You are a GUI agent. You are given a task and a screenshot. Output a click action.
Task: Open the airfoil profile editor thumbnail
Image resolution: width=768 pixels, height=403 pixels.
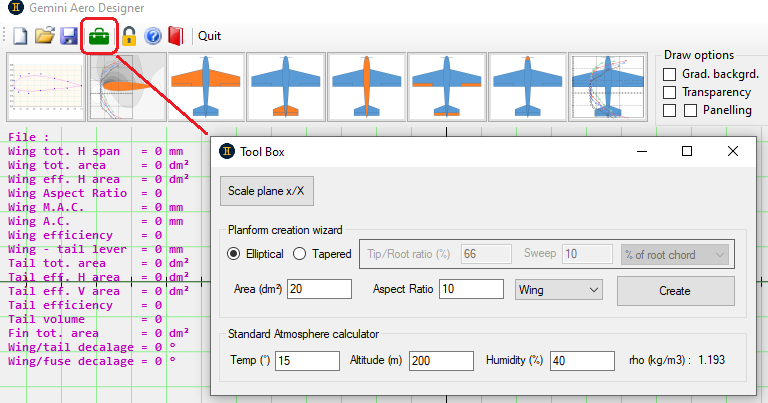46,87
